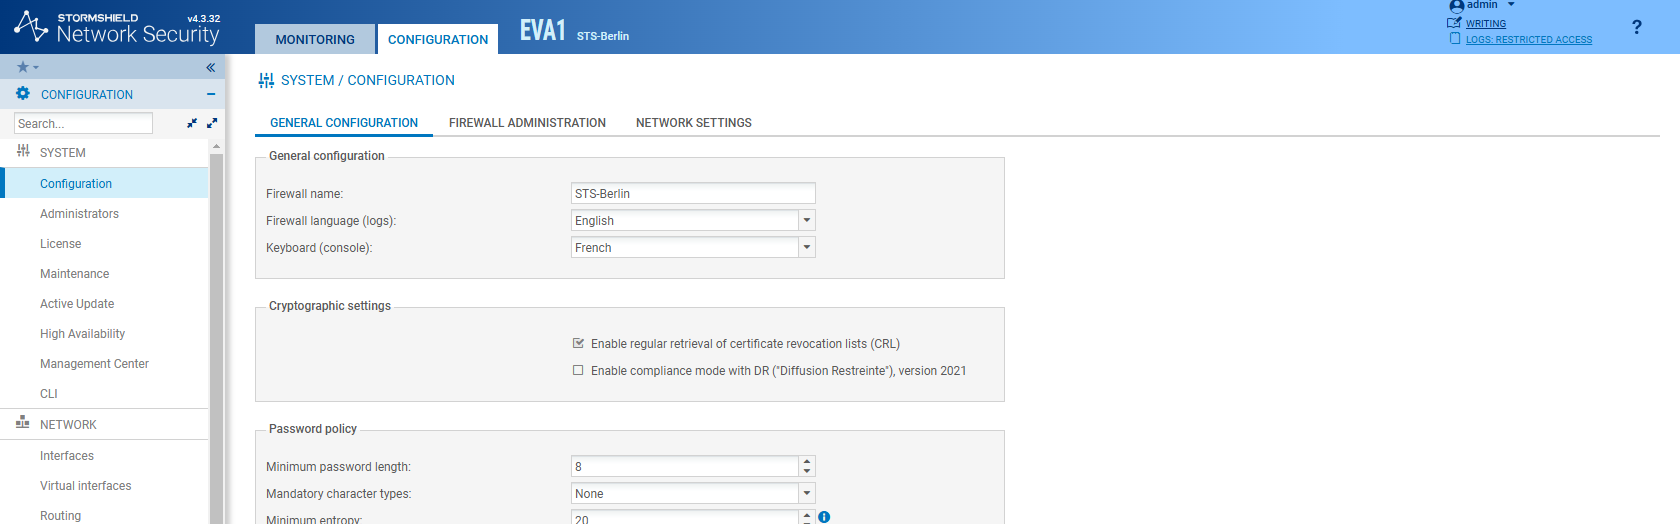Open the favorites star menu

27,67
